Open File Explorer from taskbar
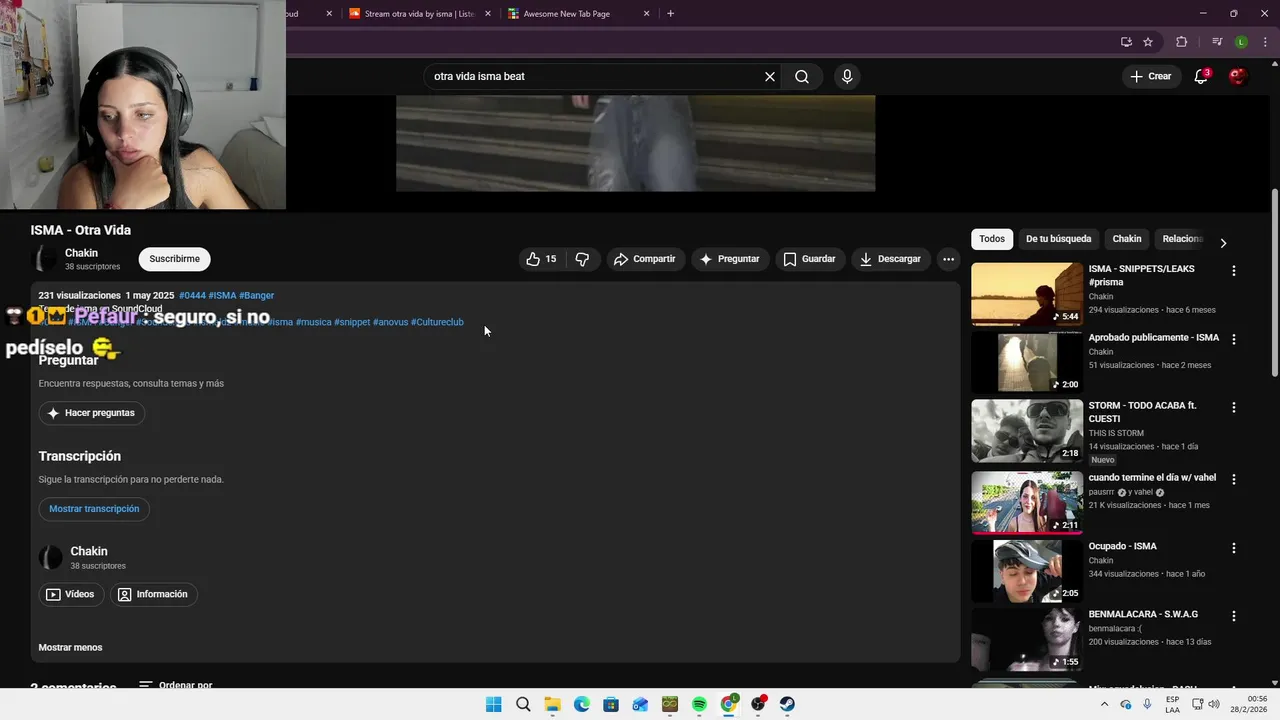Viewport: 1280px width, 720px height. tap(552, 705)
